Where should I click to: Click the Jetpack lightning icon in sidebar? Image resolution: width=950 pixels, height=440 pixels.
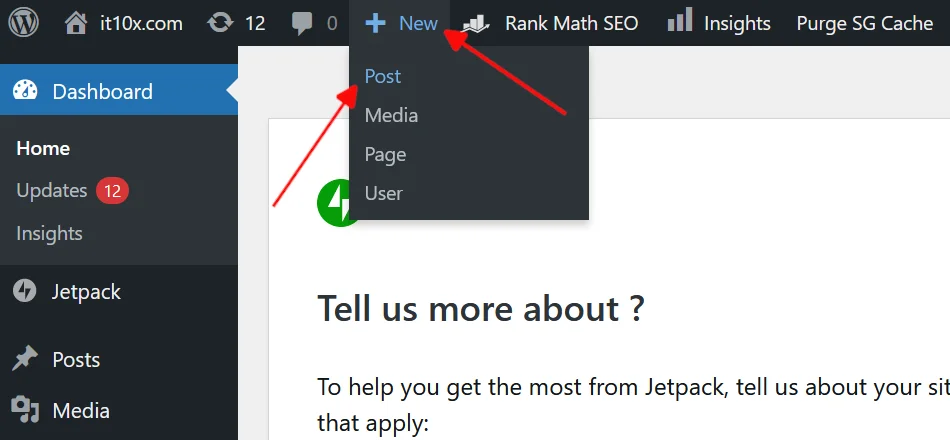pyautogui.click(x=25, y=291)
